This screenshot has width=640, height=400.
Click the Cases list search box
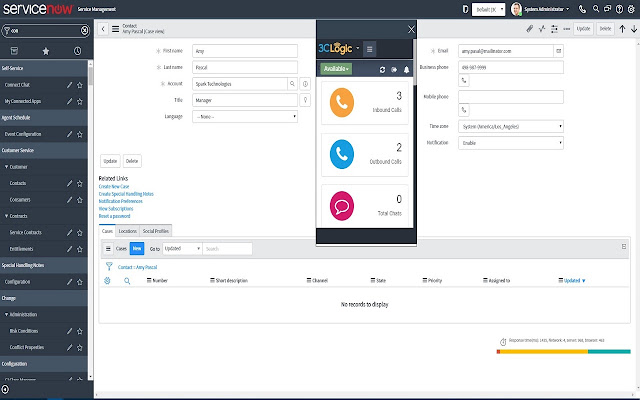click(227, 249)
